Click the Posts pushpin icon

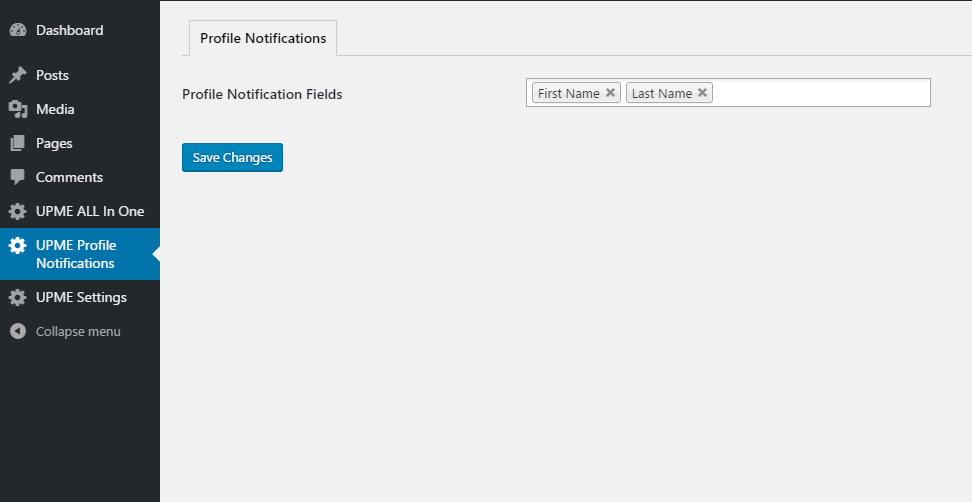(x=18, y=75)
